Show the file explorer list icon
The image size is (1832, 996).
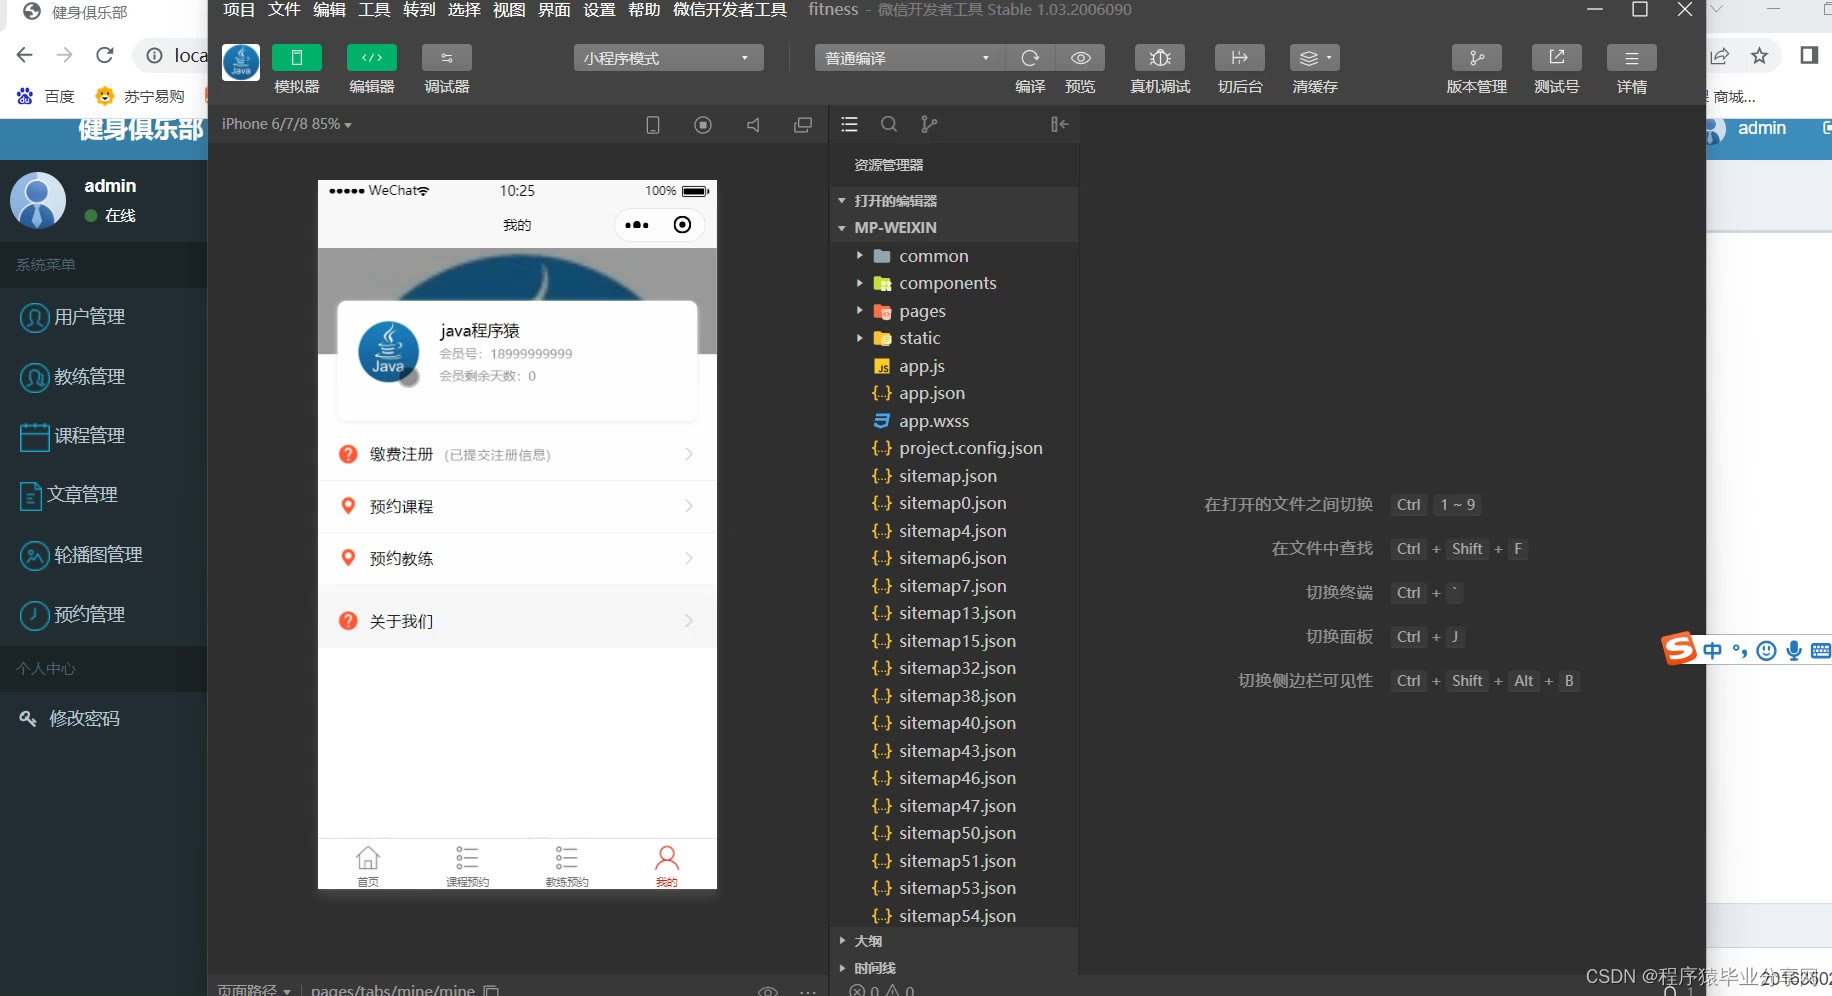pyautogui.click(x=849, y=125)
